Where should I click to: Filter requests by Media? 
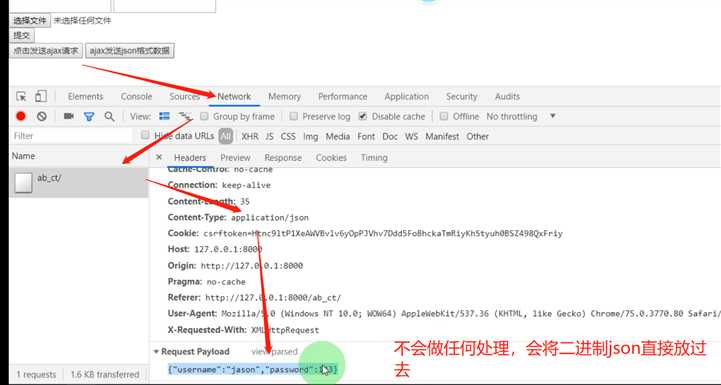[338, 136]
